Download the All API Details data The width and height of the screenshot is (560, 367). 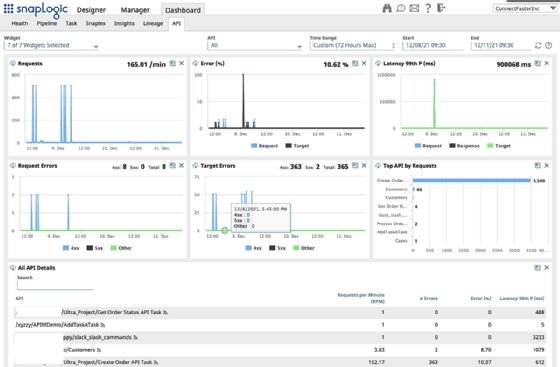tap(13, 268)
